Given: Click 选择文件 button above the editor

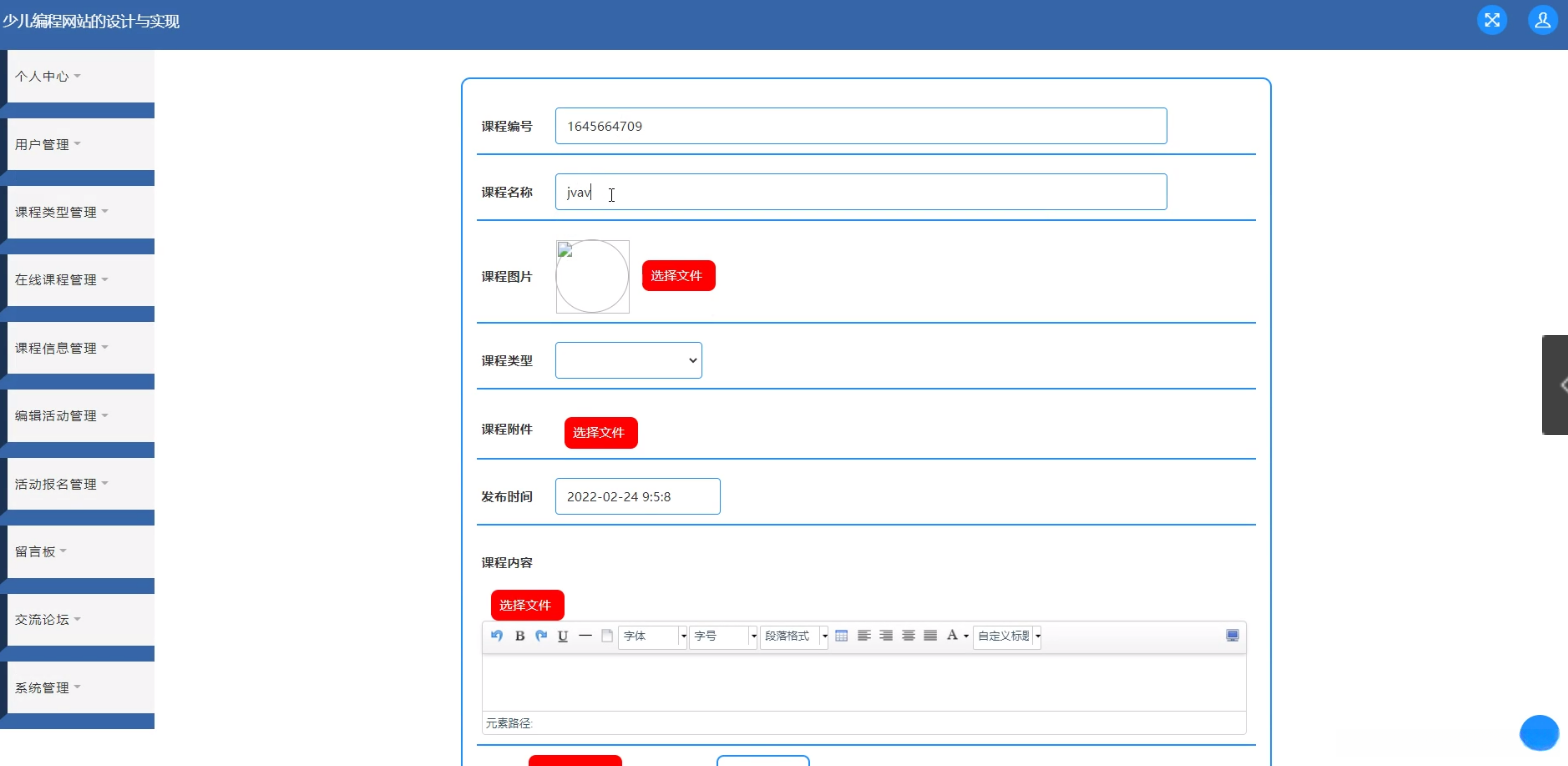Looking at the screenshot, I should point(527,605).
